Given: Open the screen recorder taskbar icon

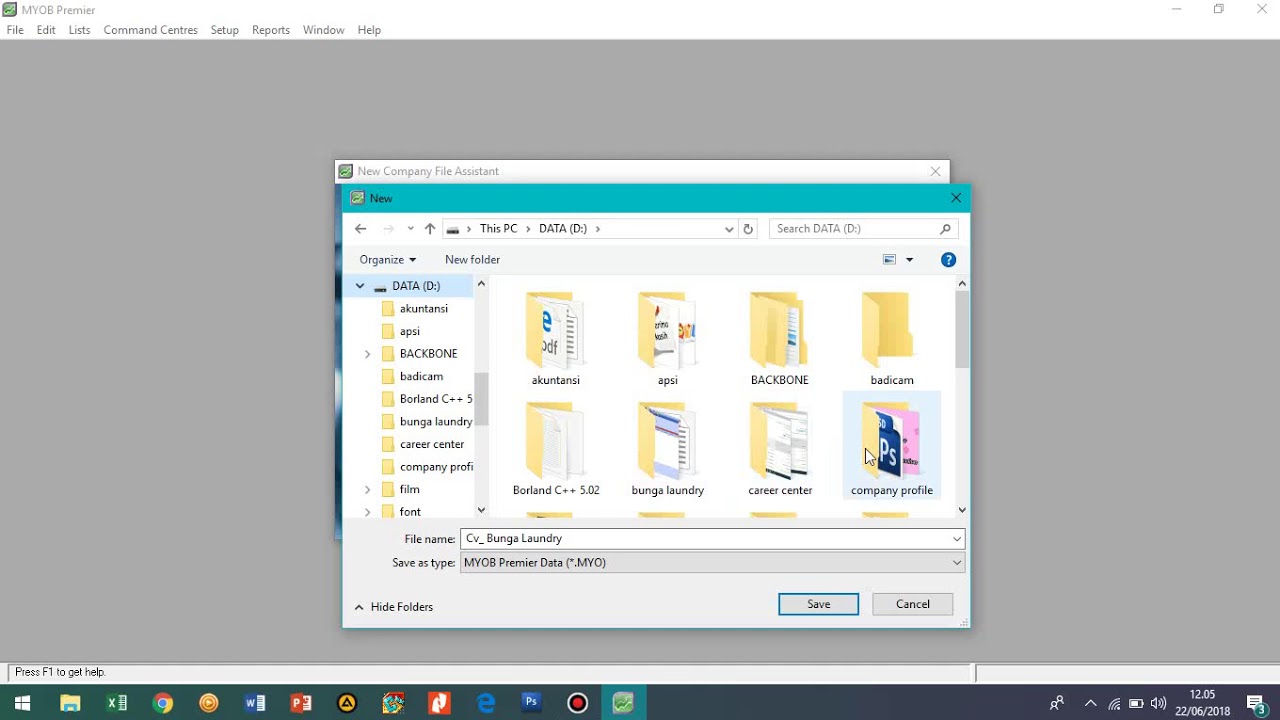Looking at the screenshot, I should (577, 703).
